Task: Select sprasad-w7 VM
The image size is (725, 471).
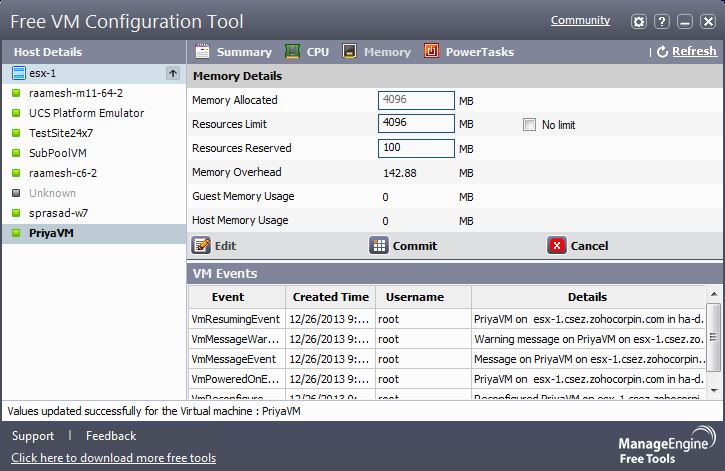Action: (94, 213)
